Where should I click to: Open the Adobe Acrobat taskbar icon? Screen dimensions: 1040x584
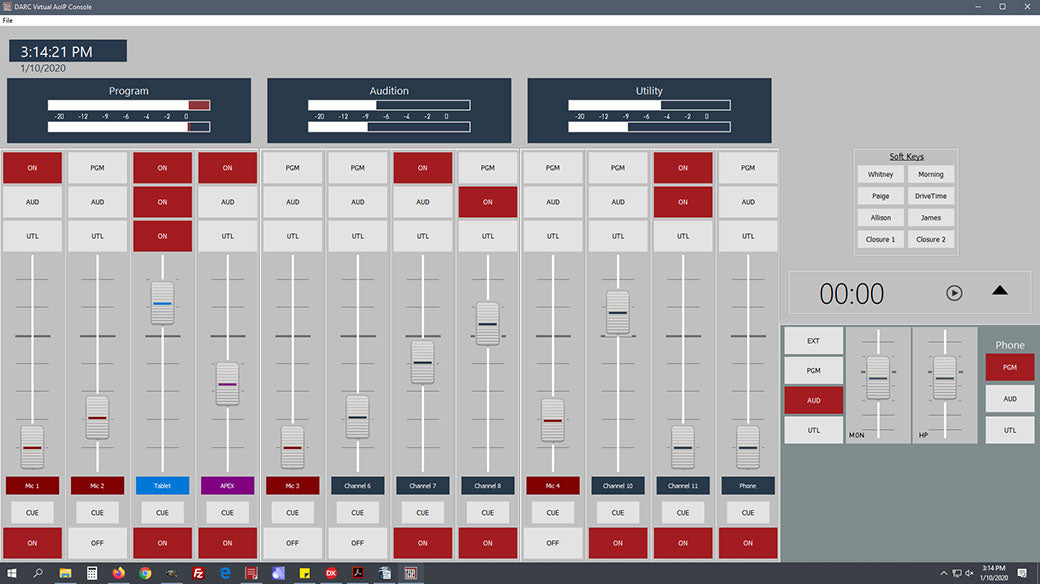(x=357, y=573)
